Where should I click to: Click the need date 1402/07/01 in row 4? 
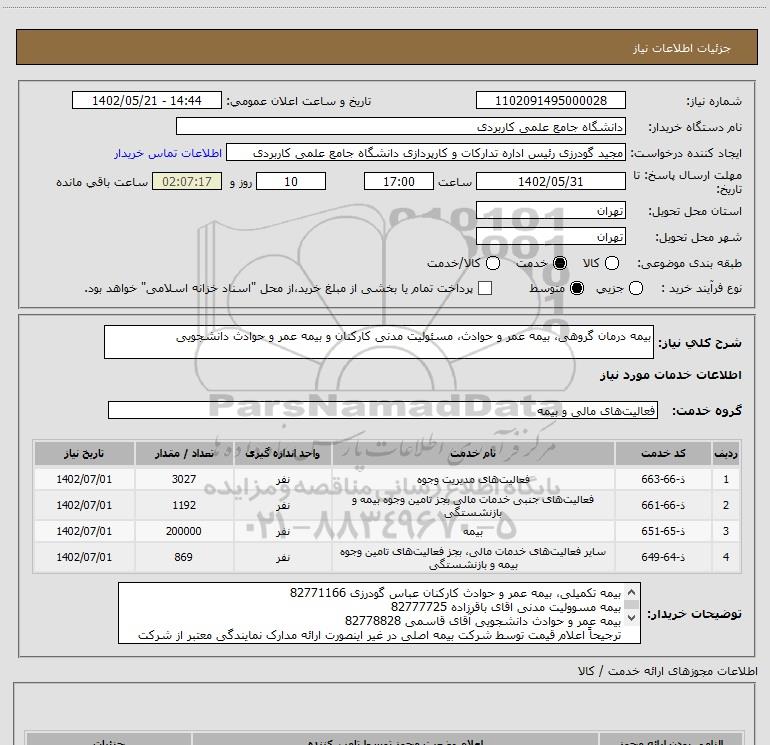coord(84,557)
